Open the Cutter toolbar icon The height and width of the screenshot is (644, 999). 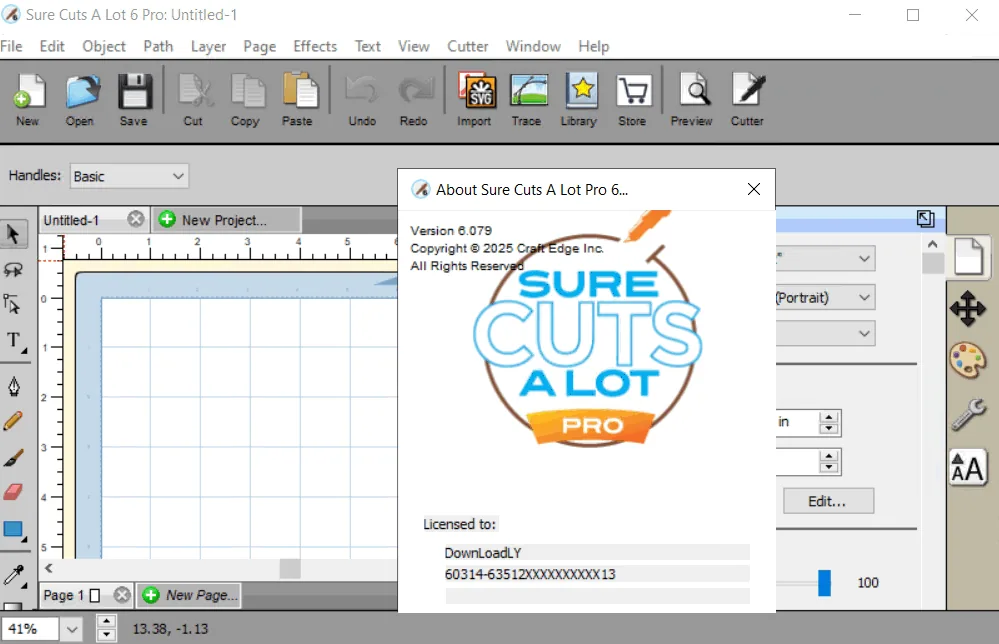click(x=747, y=99)
